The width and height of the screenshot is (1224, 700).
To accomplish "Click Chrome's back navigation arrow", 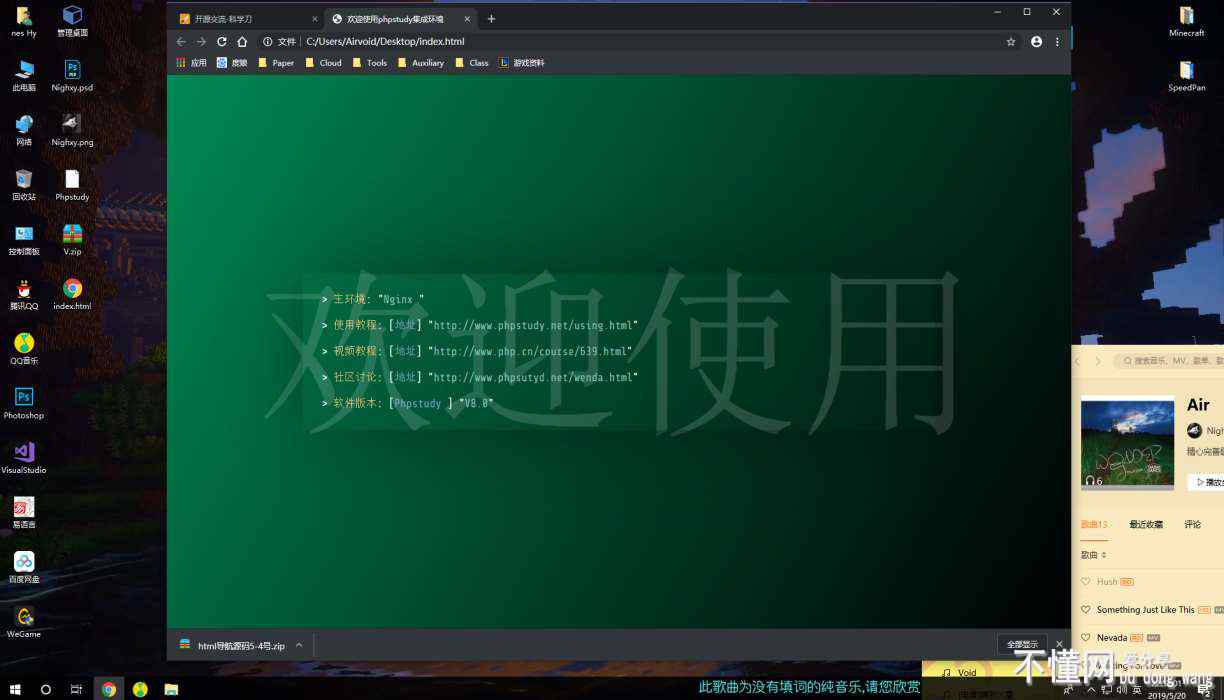I will [181, 42].
